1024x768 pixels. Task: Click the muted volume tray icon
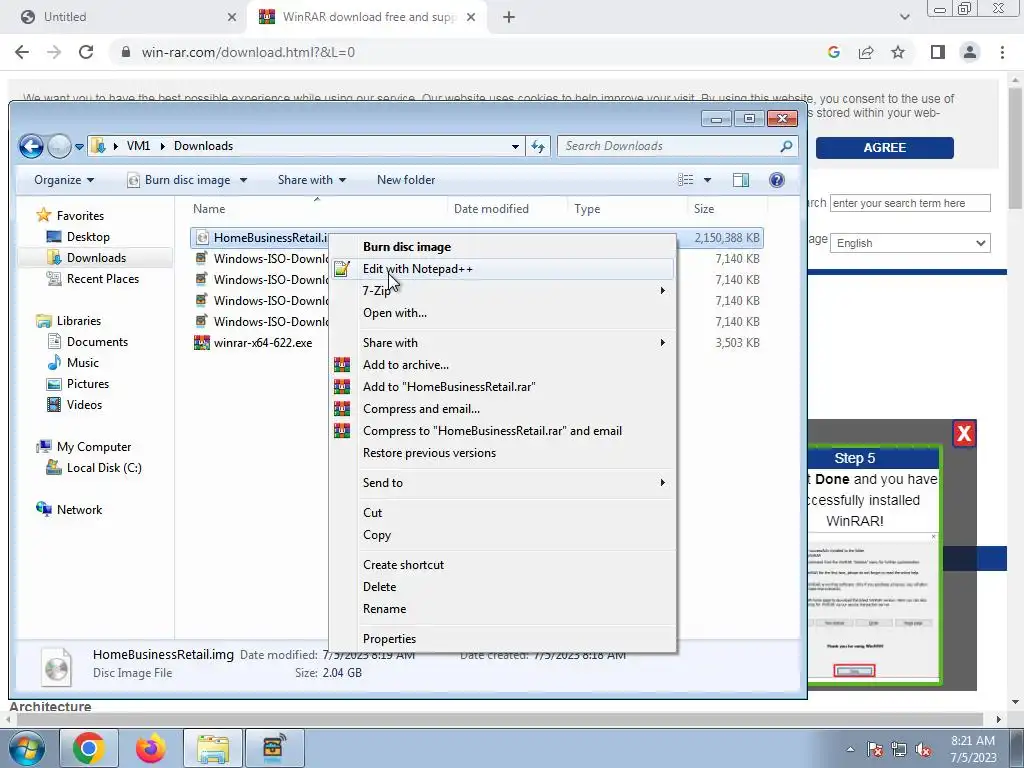point(923,750)
